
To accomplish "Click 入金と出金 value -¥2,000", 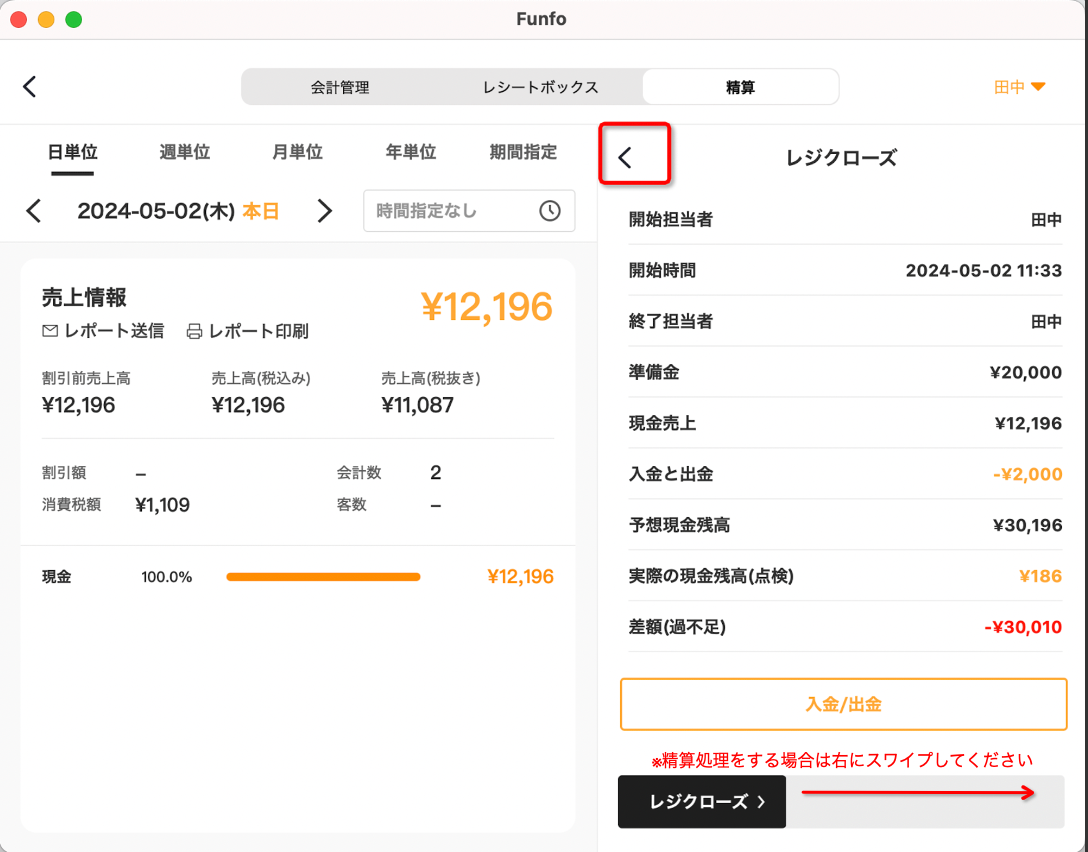I will click(x=1028, y=475).
